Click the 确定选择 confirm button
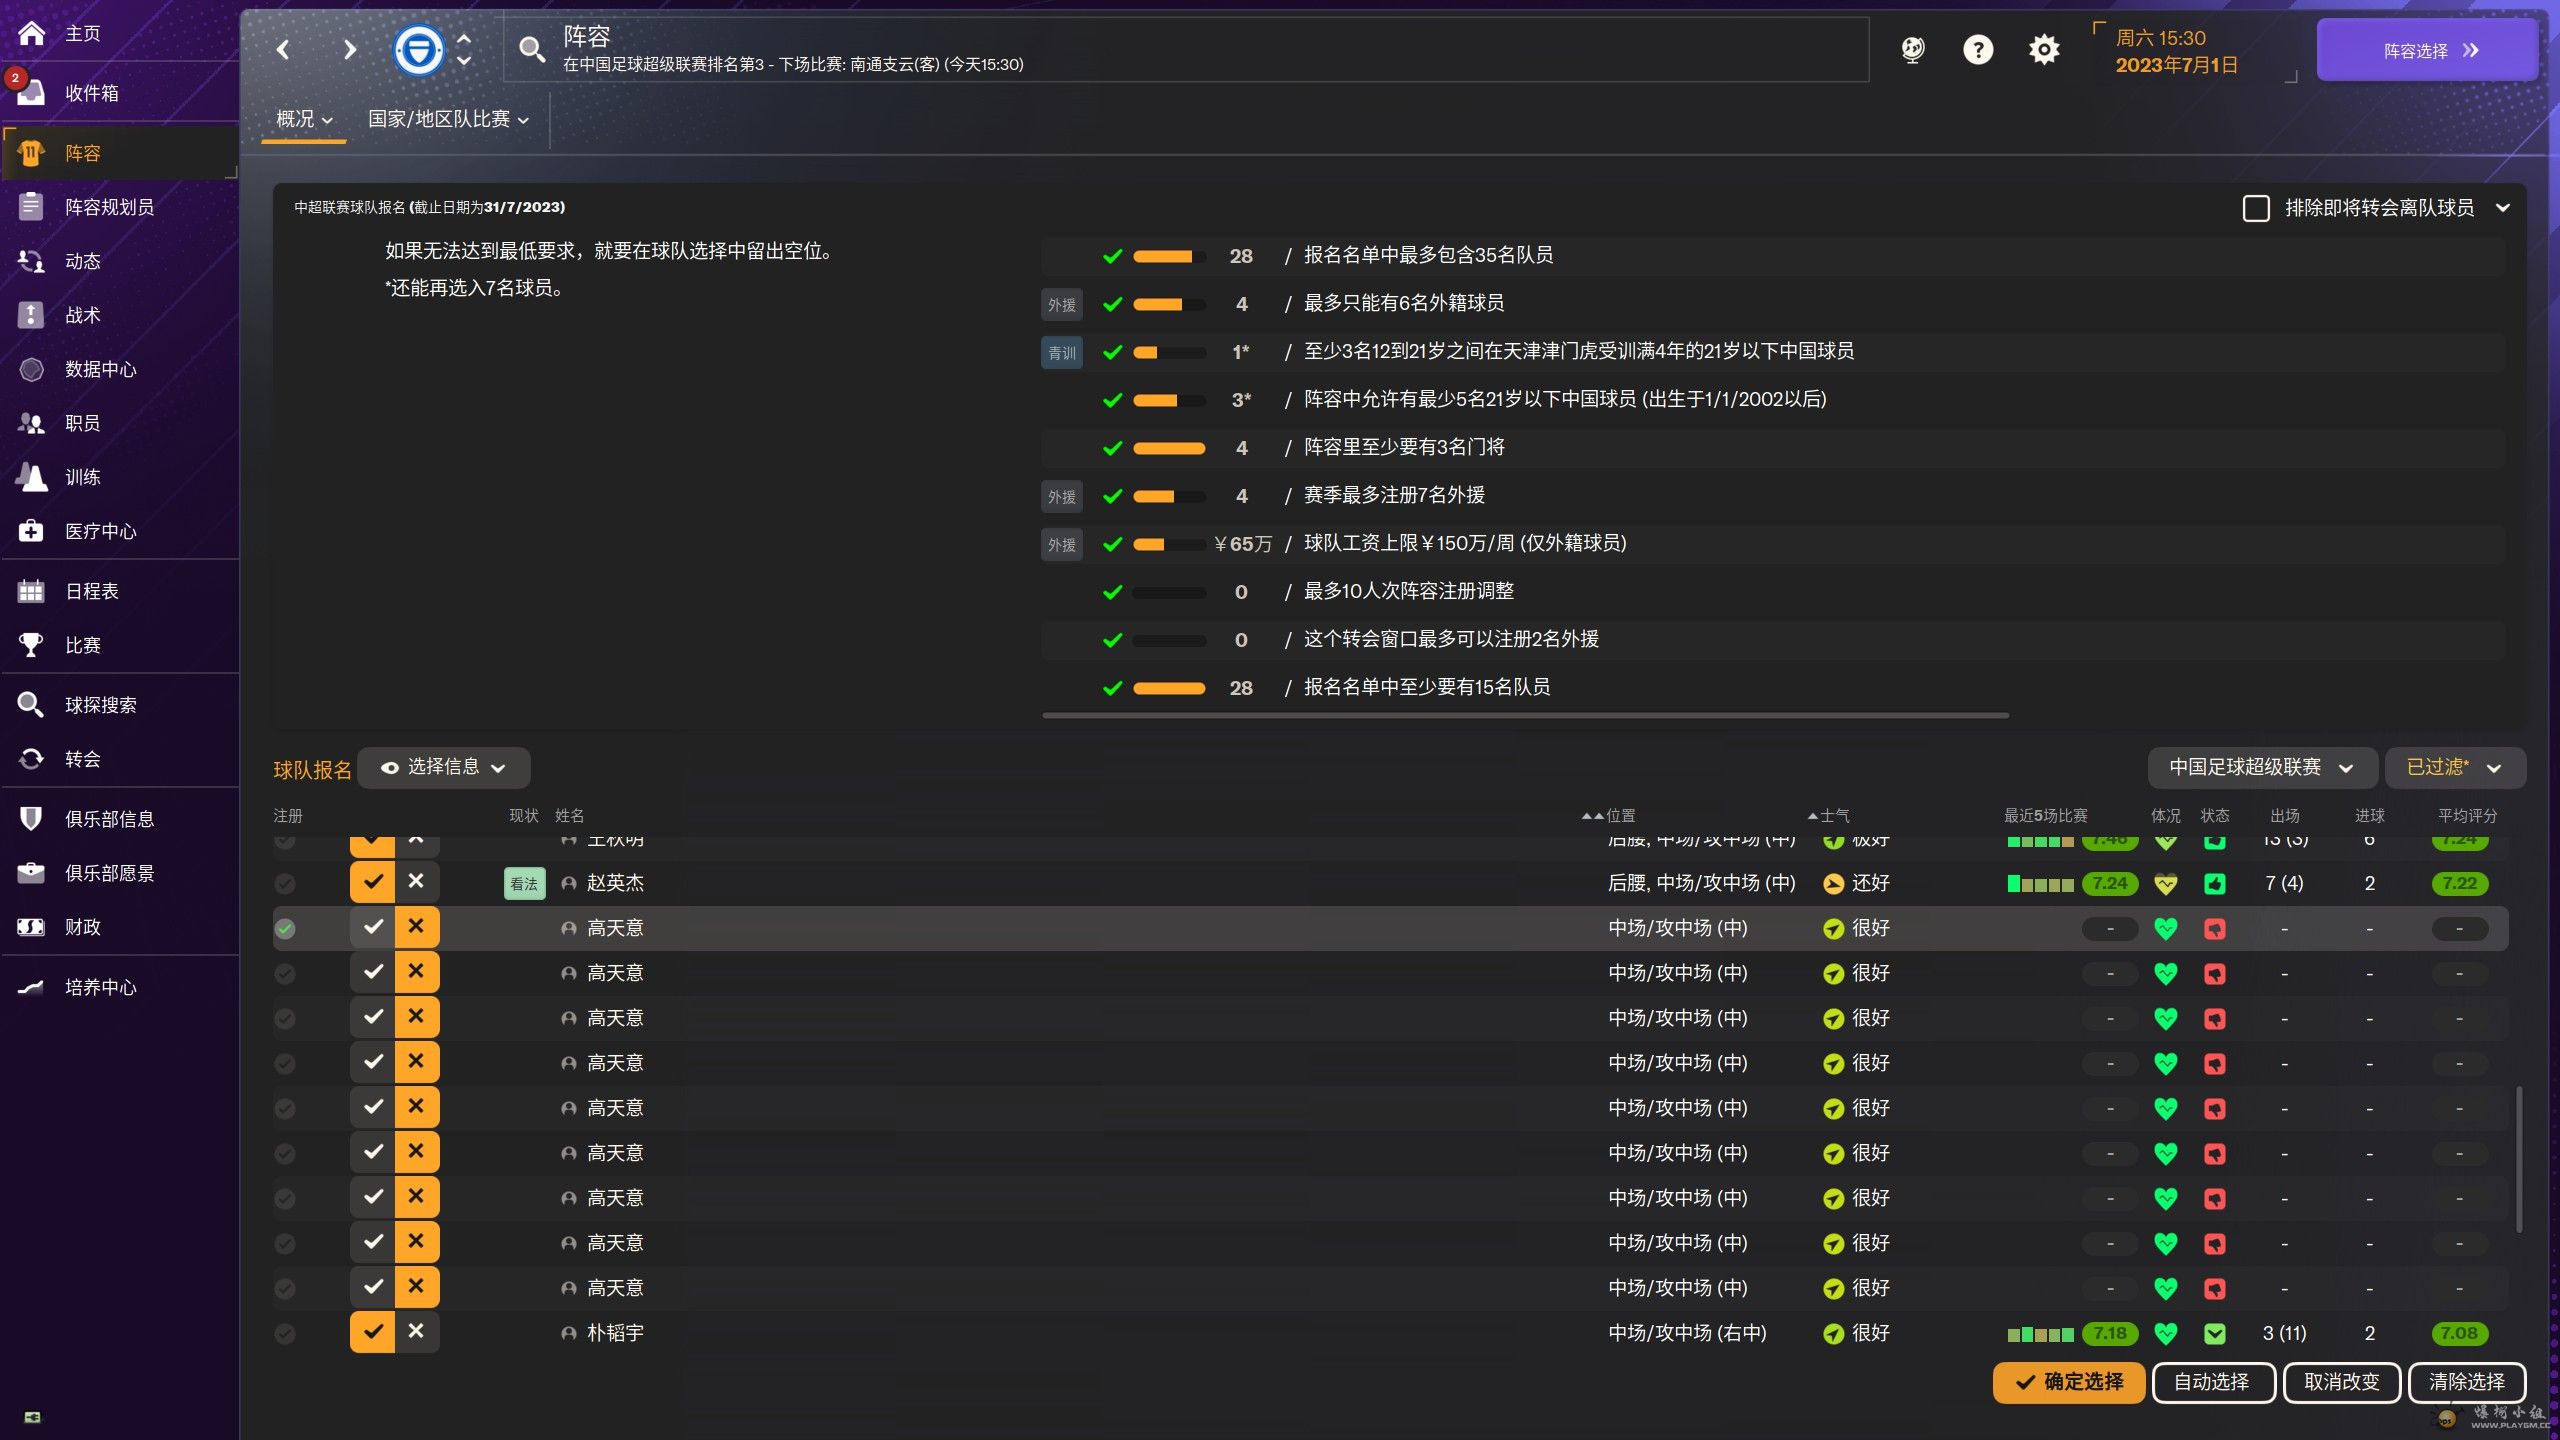This screenshot has width=2560, height=1440. [2068, 1382]
